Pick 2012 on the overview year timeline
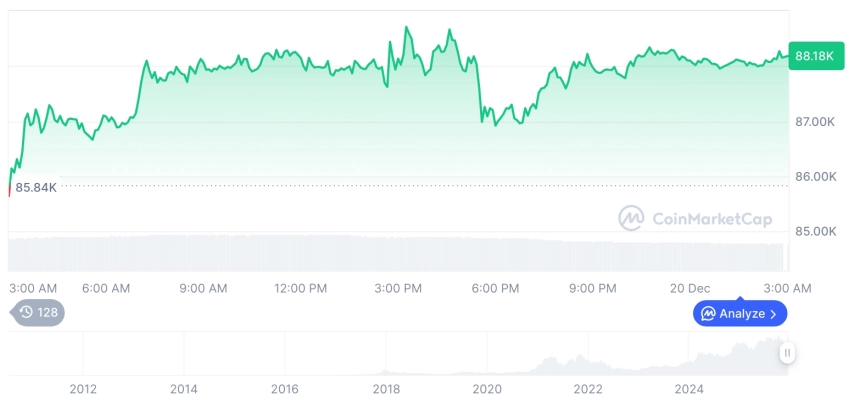860x401 pixels. click(x=83, y=389)
